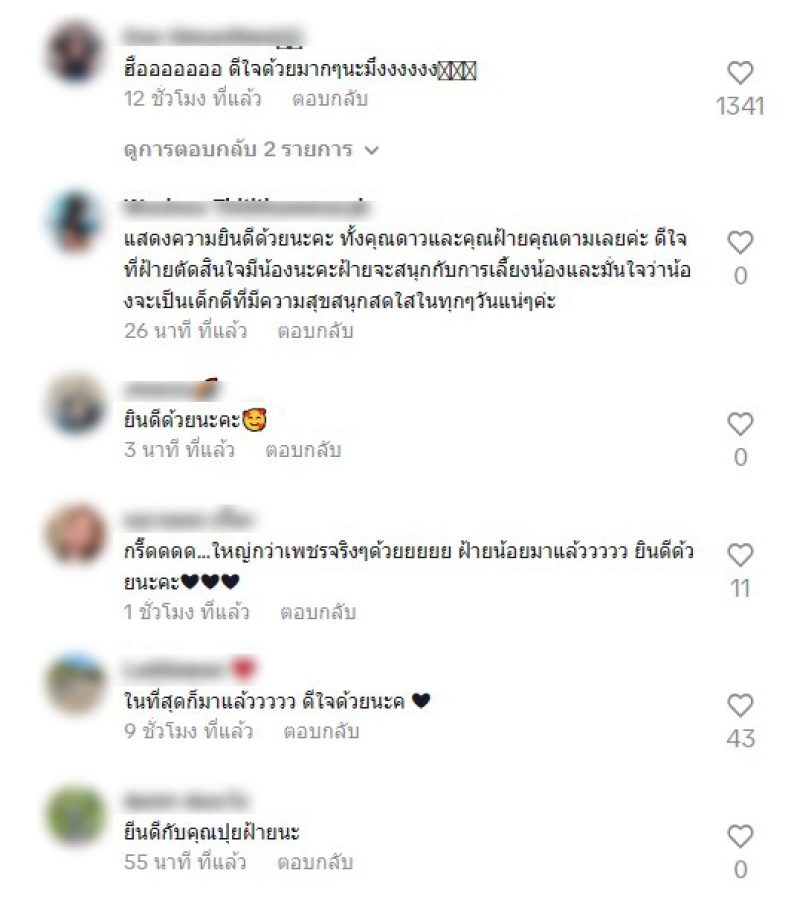Open avatar of the 26-minute-old commenter
This screenshot has height=905, width=800.
click(76, 221)
